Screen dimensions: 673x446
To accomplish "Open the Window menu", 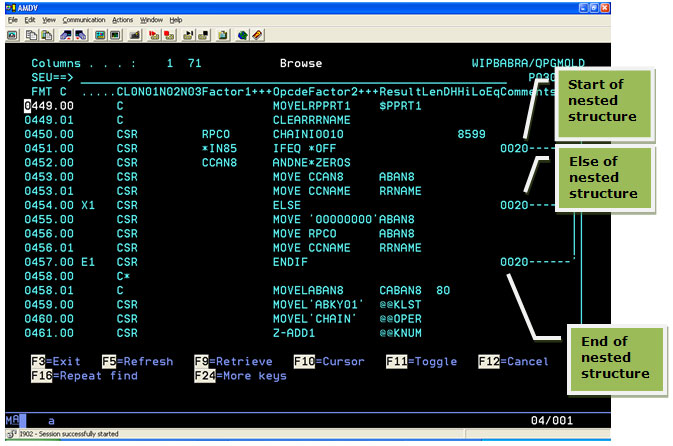I will pos(151,20).
